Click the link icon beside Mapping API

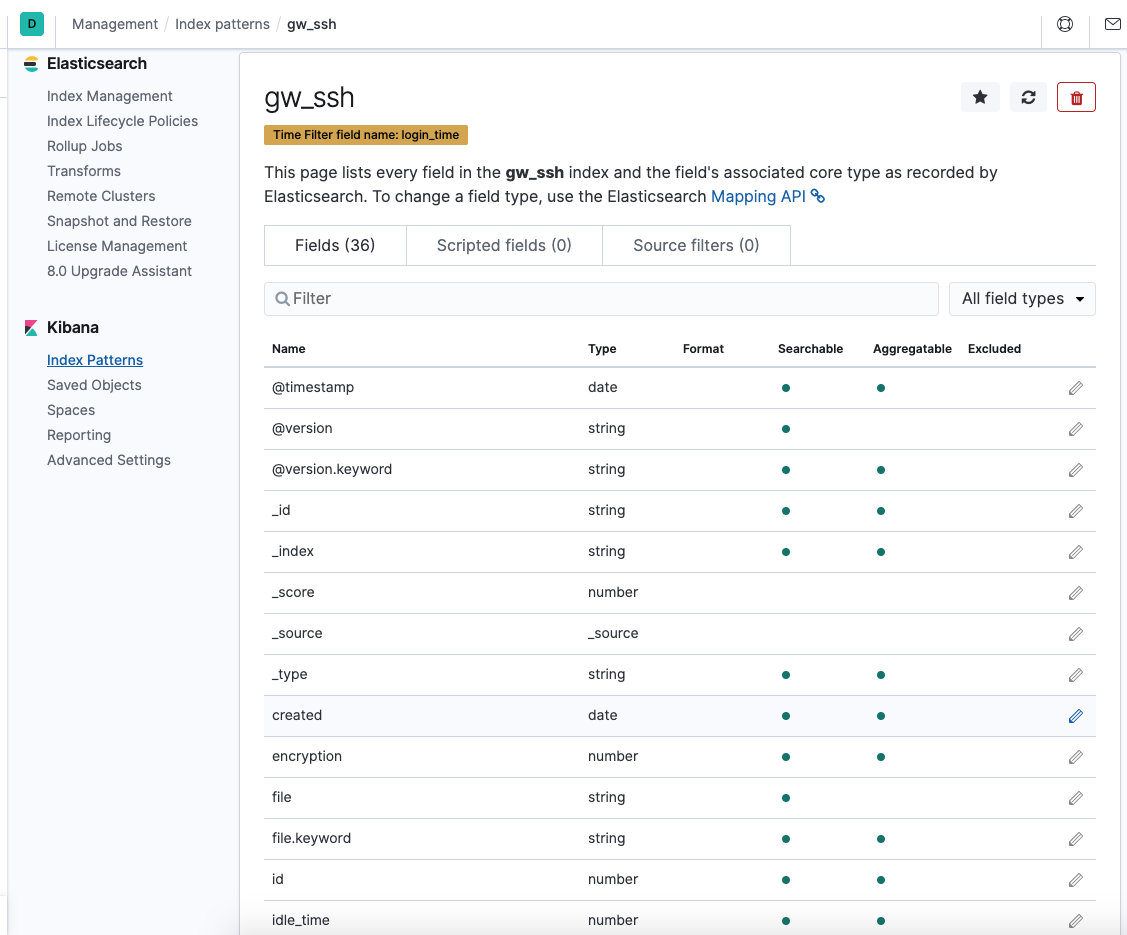(818, 196)
